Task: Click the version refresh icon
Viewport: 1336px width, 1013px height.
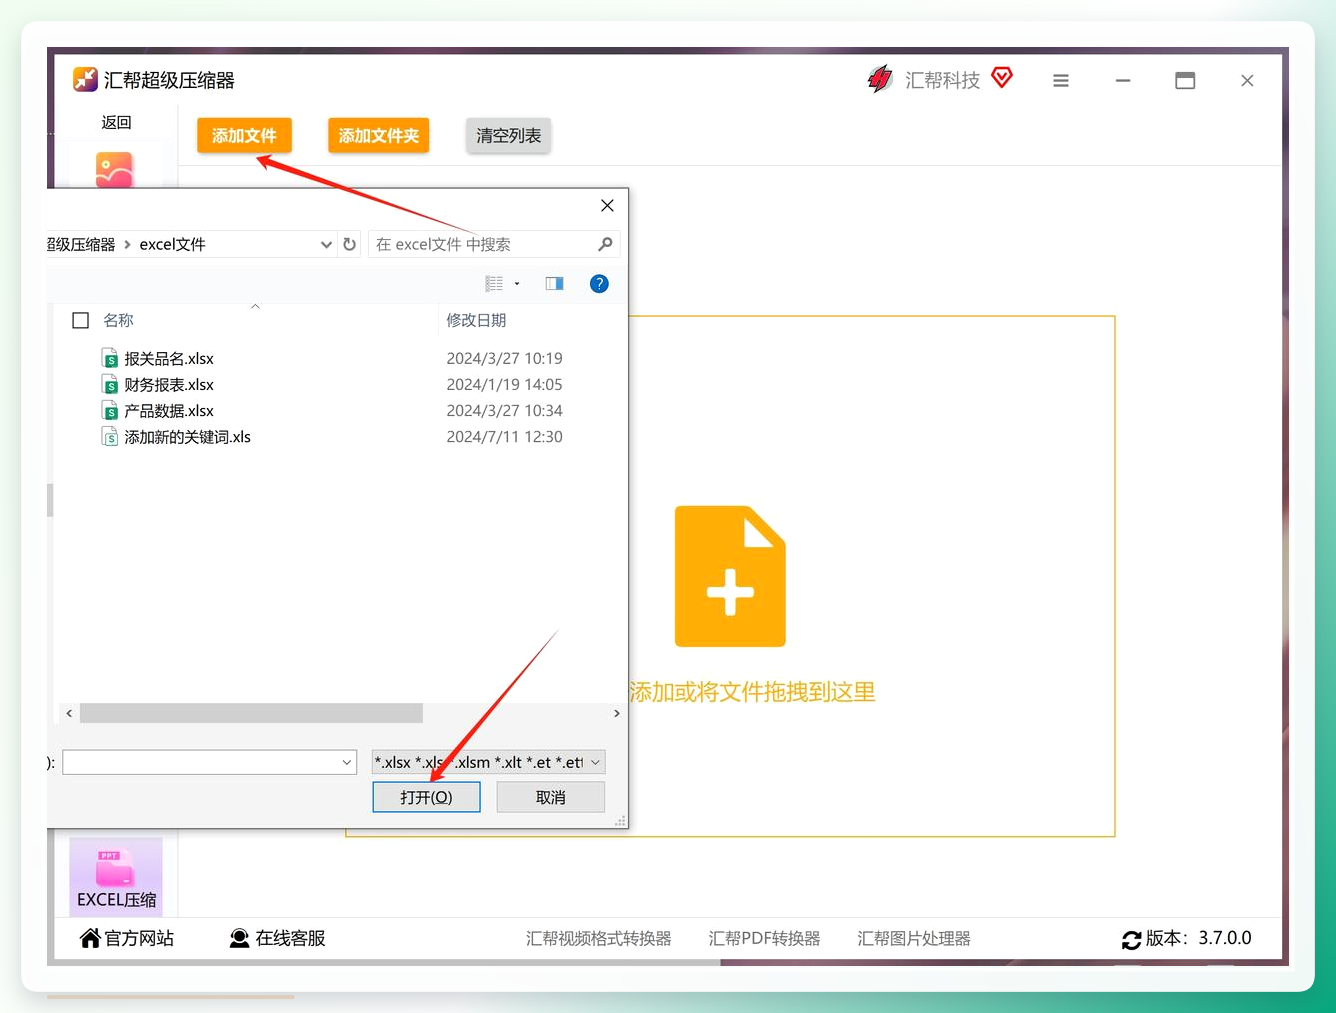Action: (x=1132, y=940)
